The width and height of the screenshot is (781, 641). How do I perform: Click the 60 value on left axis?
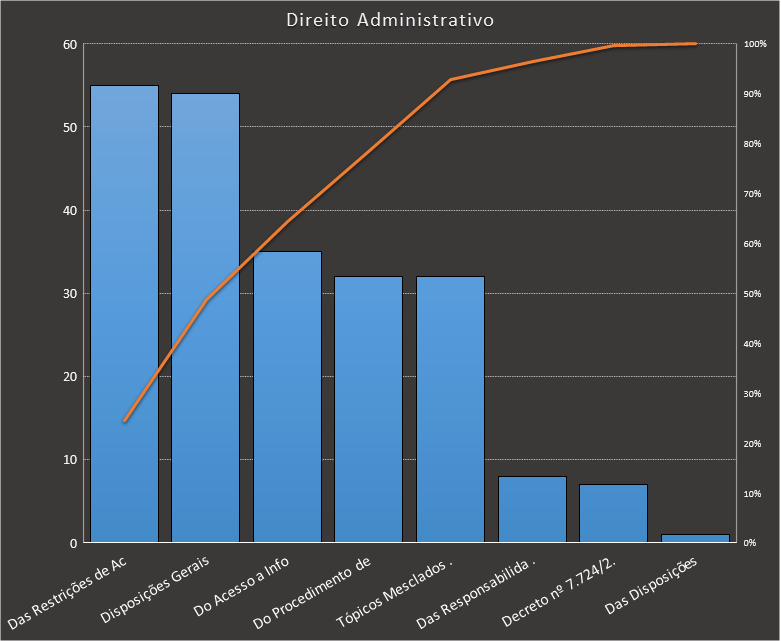pyautogui.click(x=69, y=45)
